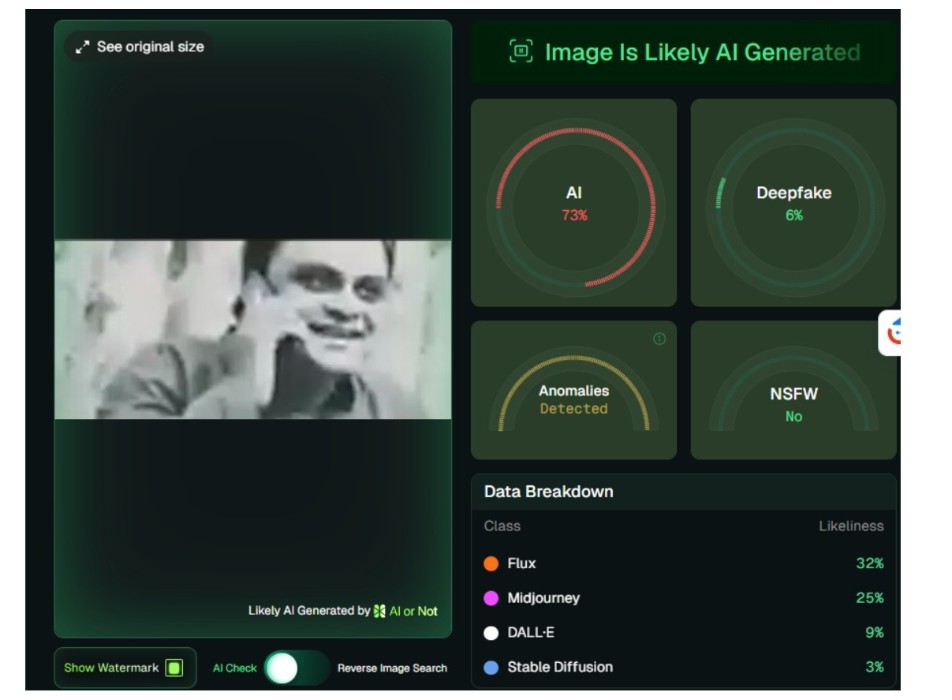Click the orange Flux class dot

pos(491,564)
